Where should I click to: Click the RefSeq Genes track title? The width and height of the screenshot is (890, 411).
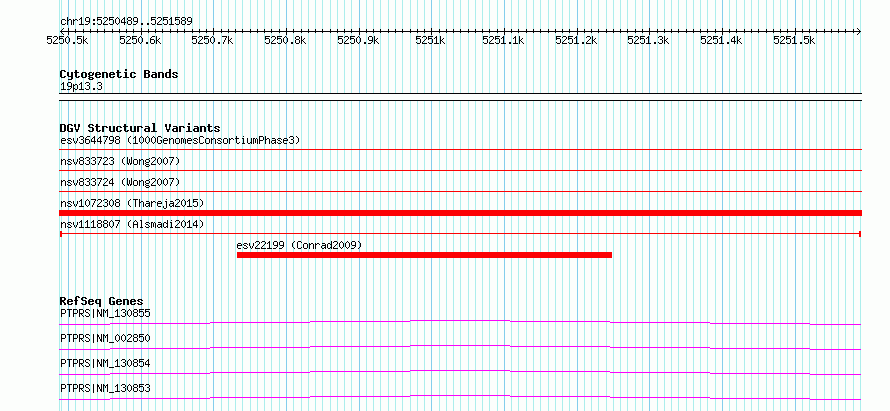[x=101, y=301]
